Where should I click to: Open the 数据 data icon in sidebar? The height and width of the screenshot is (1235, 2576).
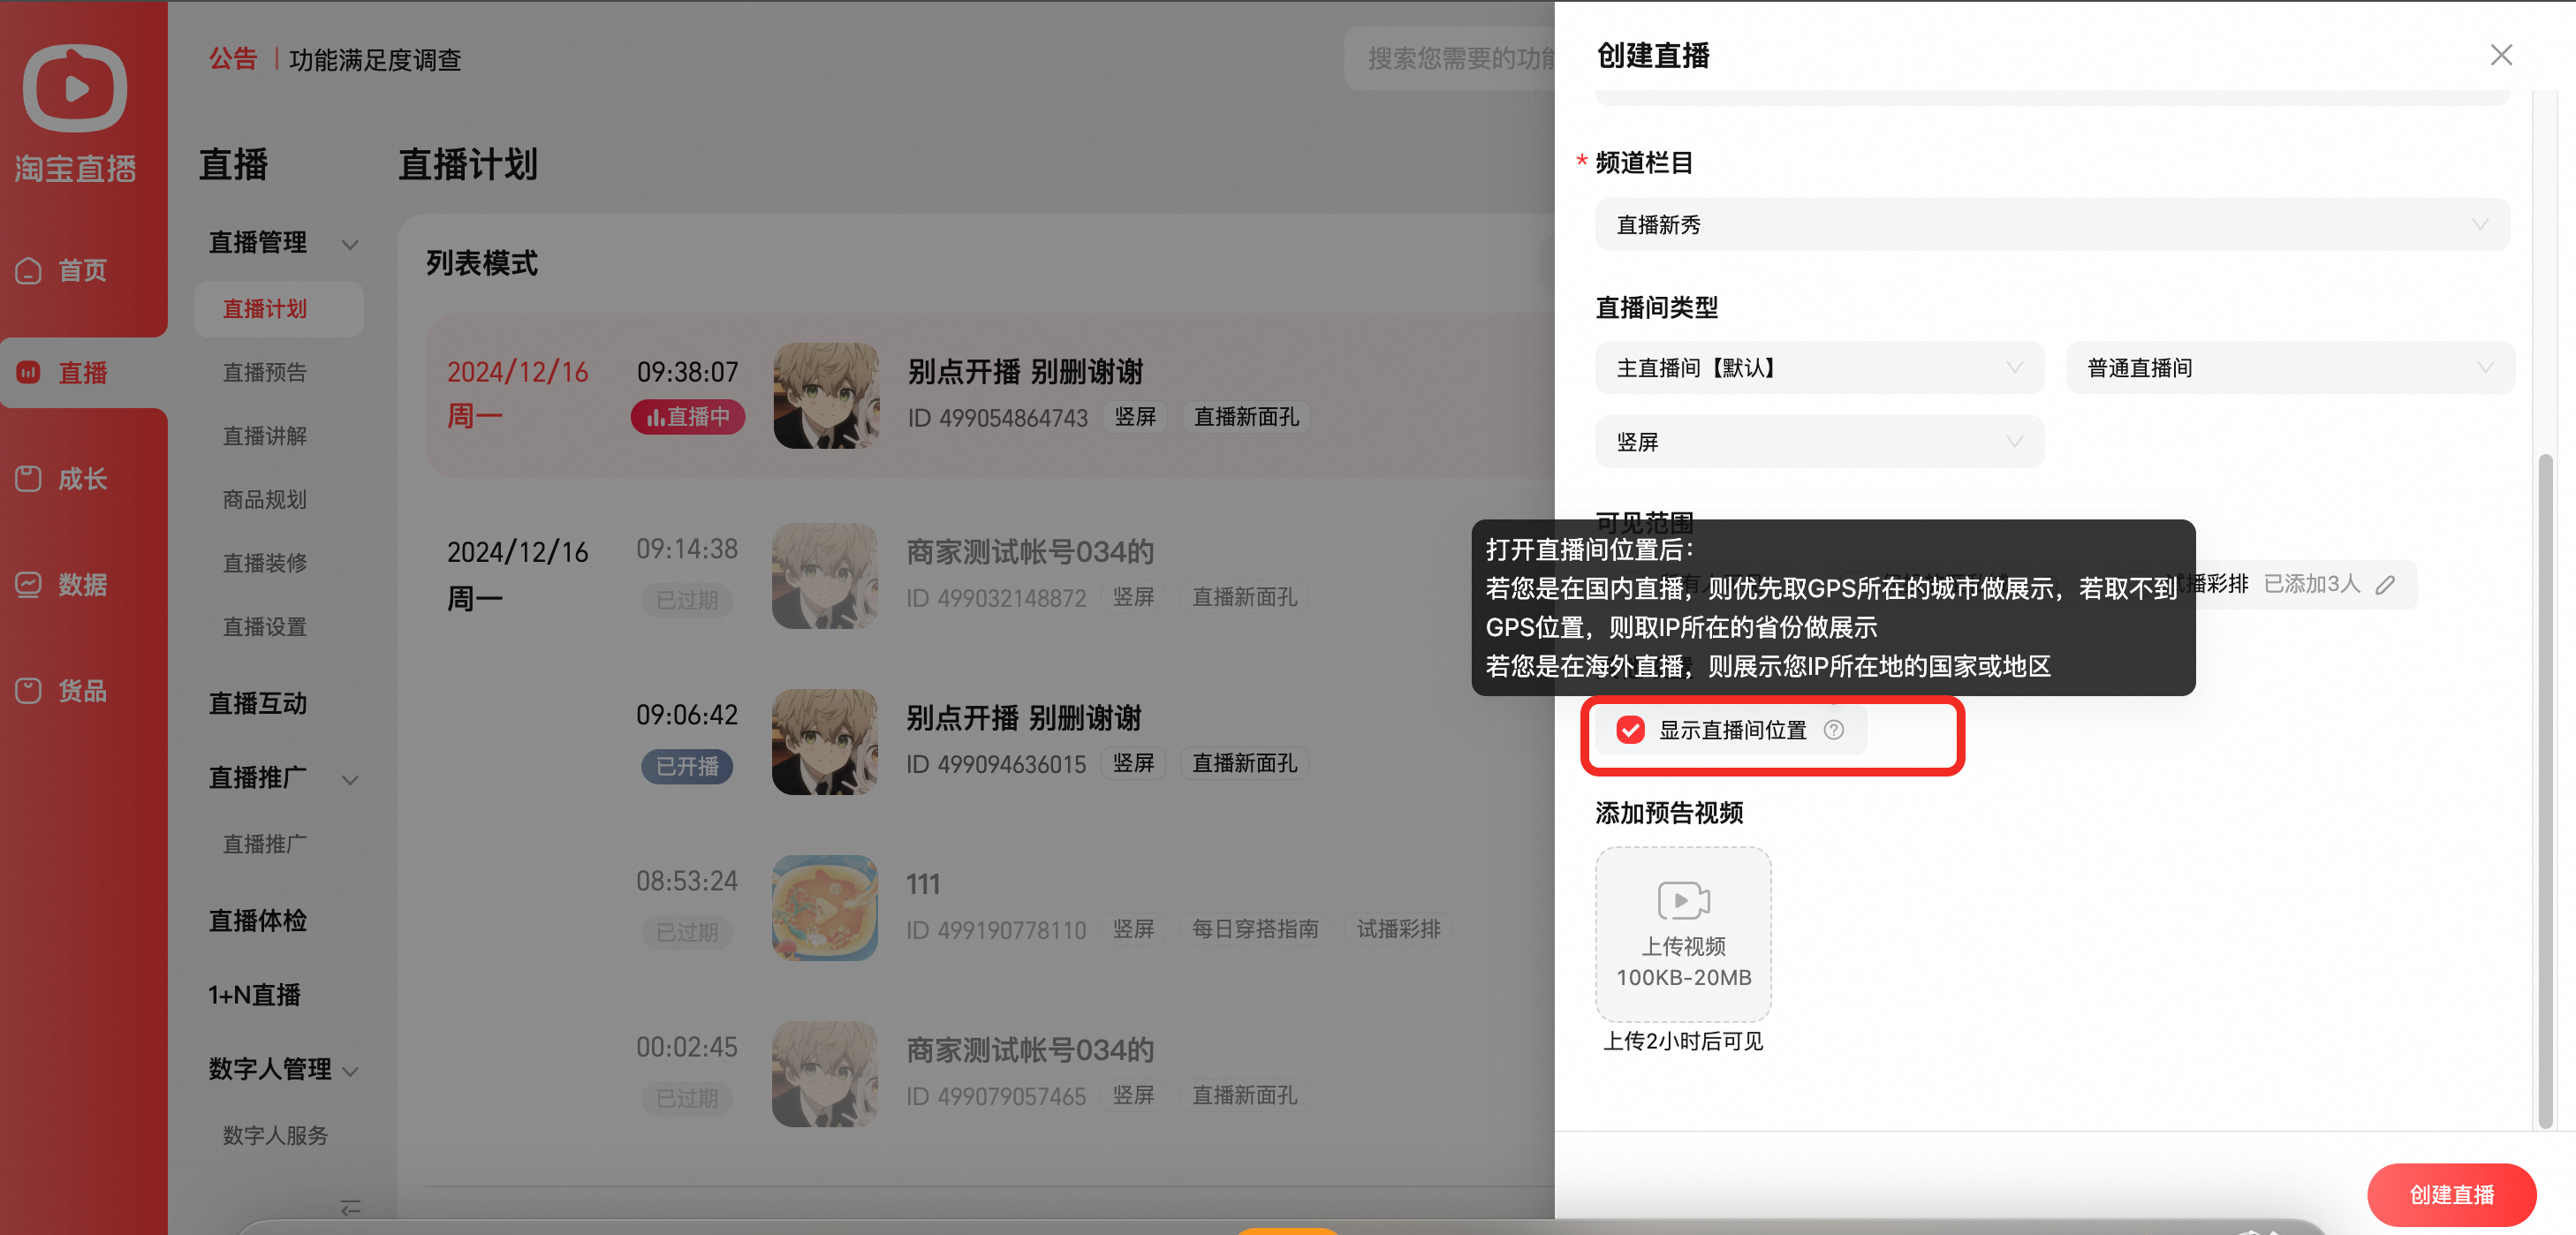pyautogui.click(x=28, y=584)
